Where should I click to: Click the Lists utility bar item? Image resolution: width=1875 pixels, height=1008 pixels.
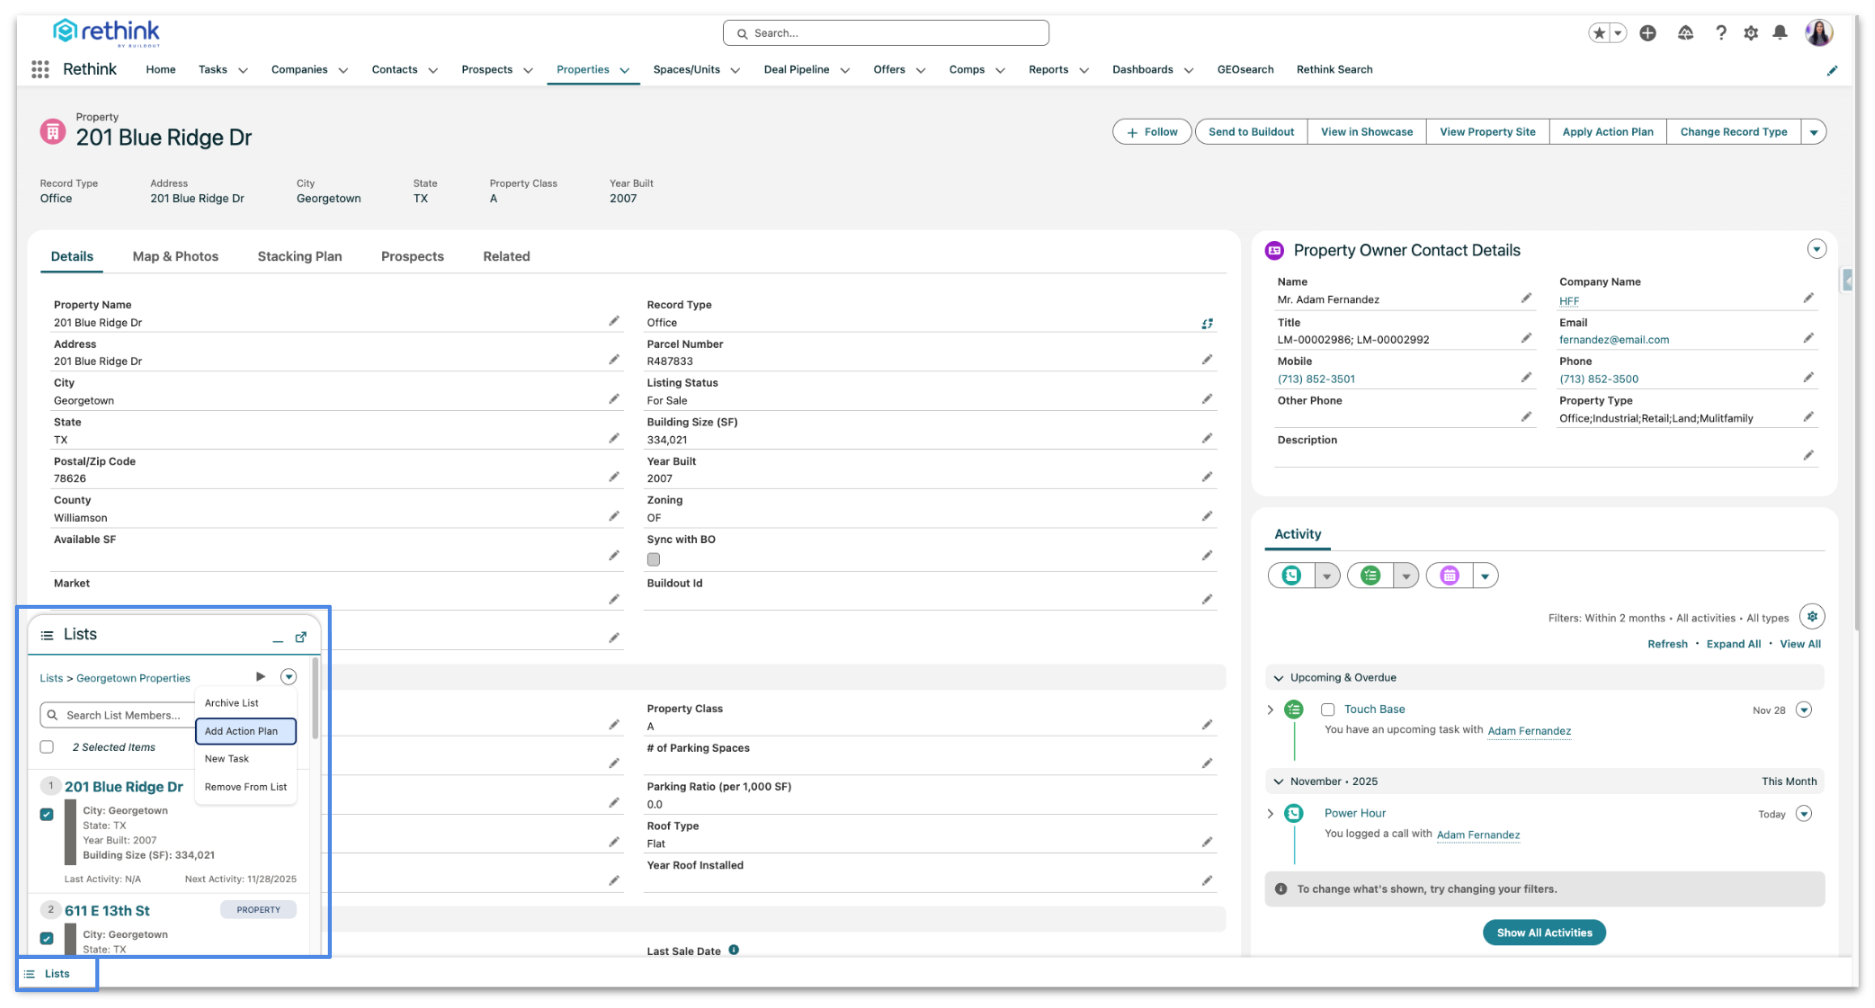(57, 974)
